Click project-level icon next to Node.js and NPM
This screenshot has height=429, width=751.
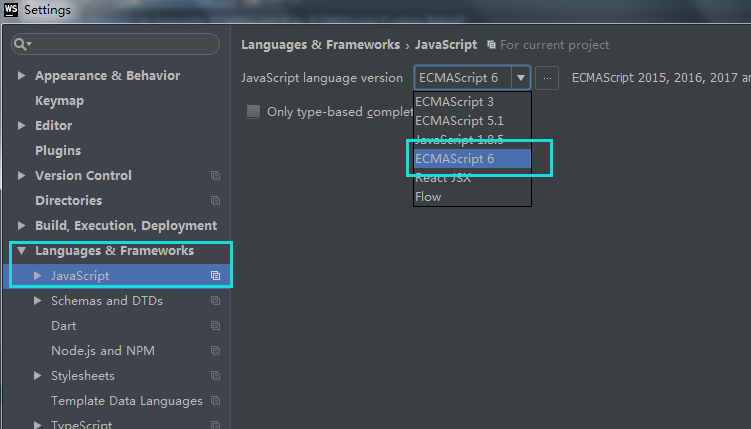(x=216, y=350)
